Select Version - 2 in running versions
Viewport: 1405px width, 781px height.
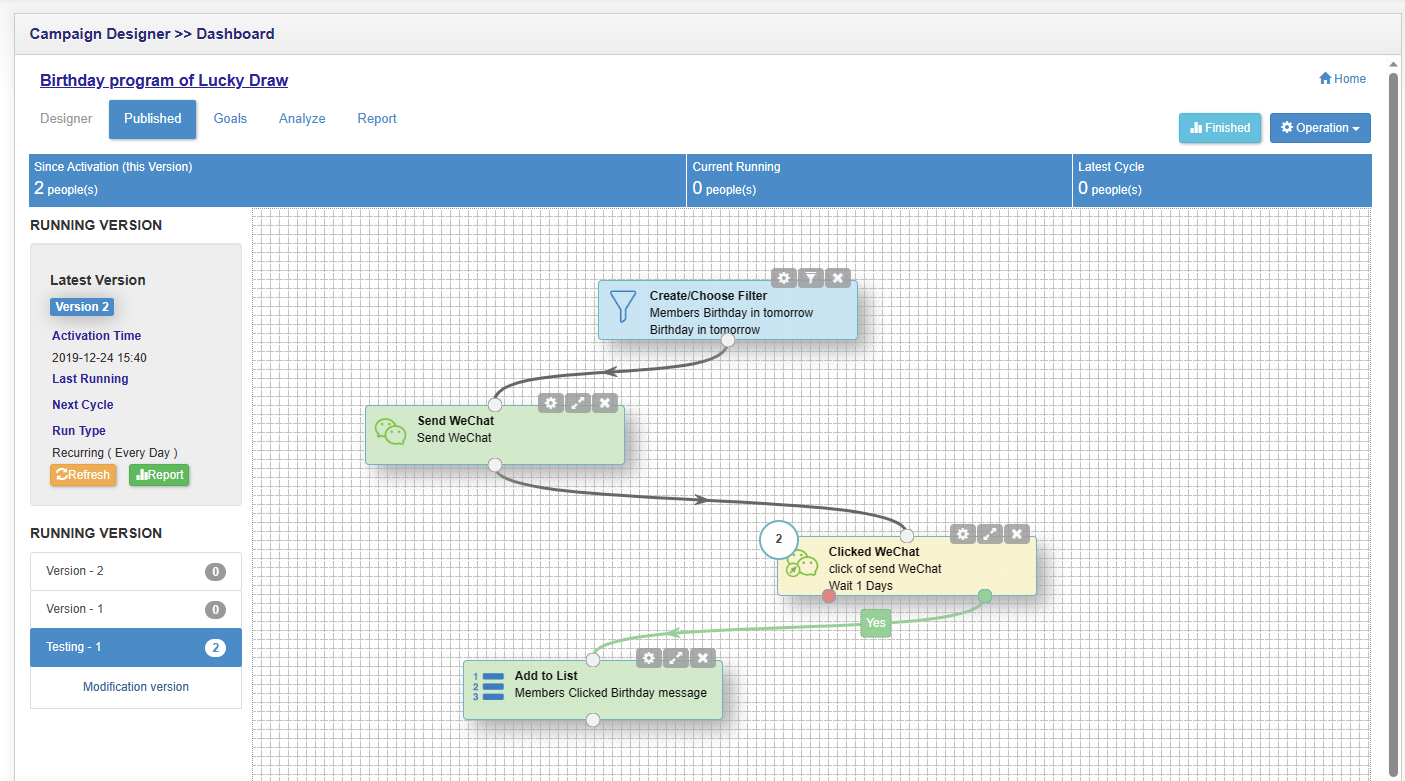[x=136, y=572]
